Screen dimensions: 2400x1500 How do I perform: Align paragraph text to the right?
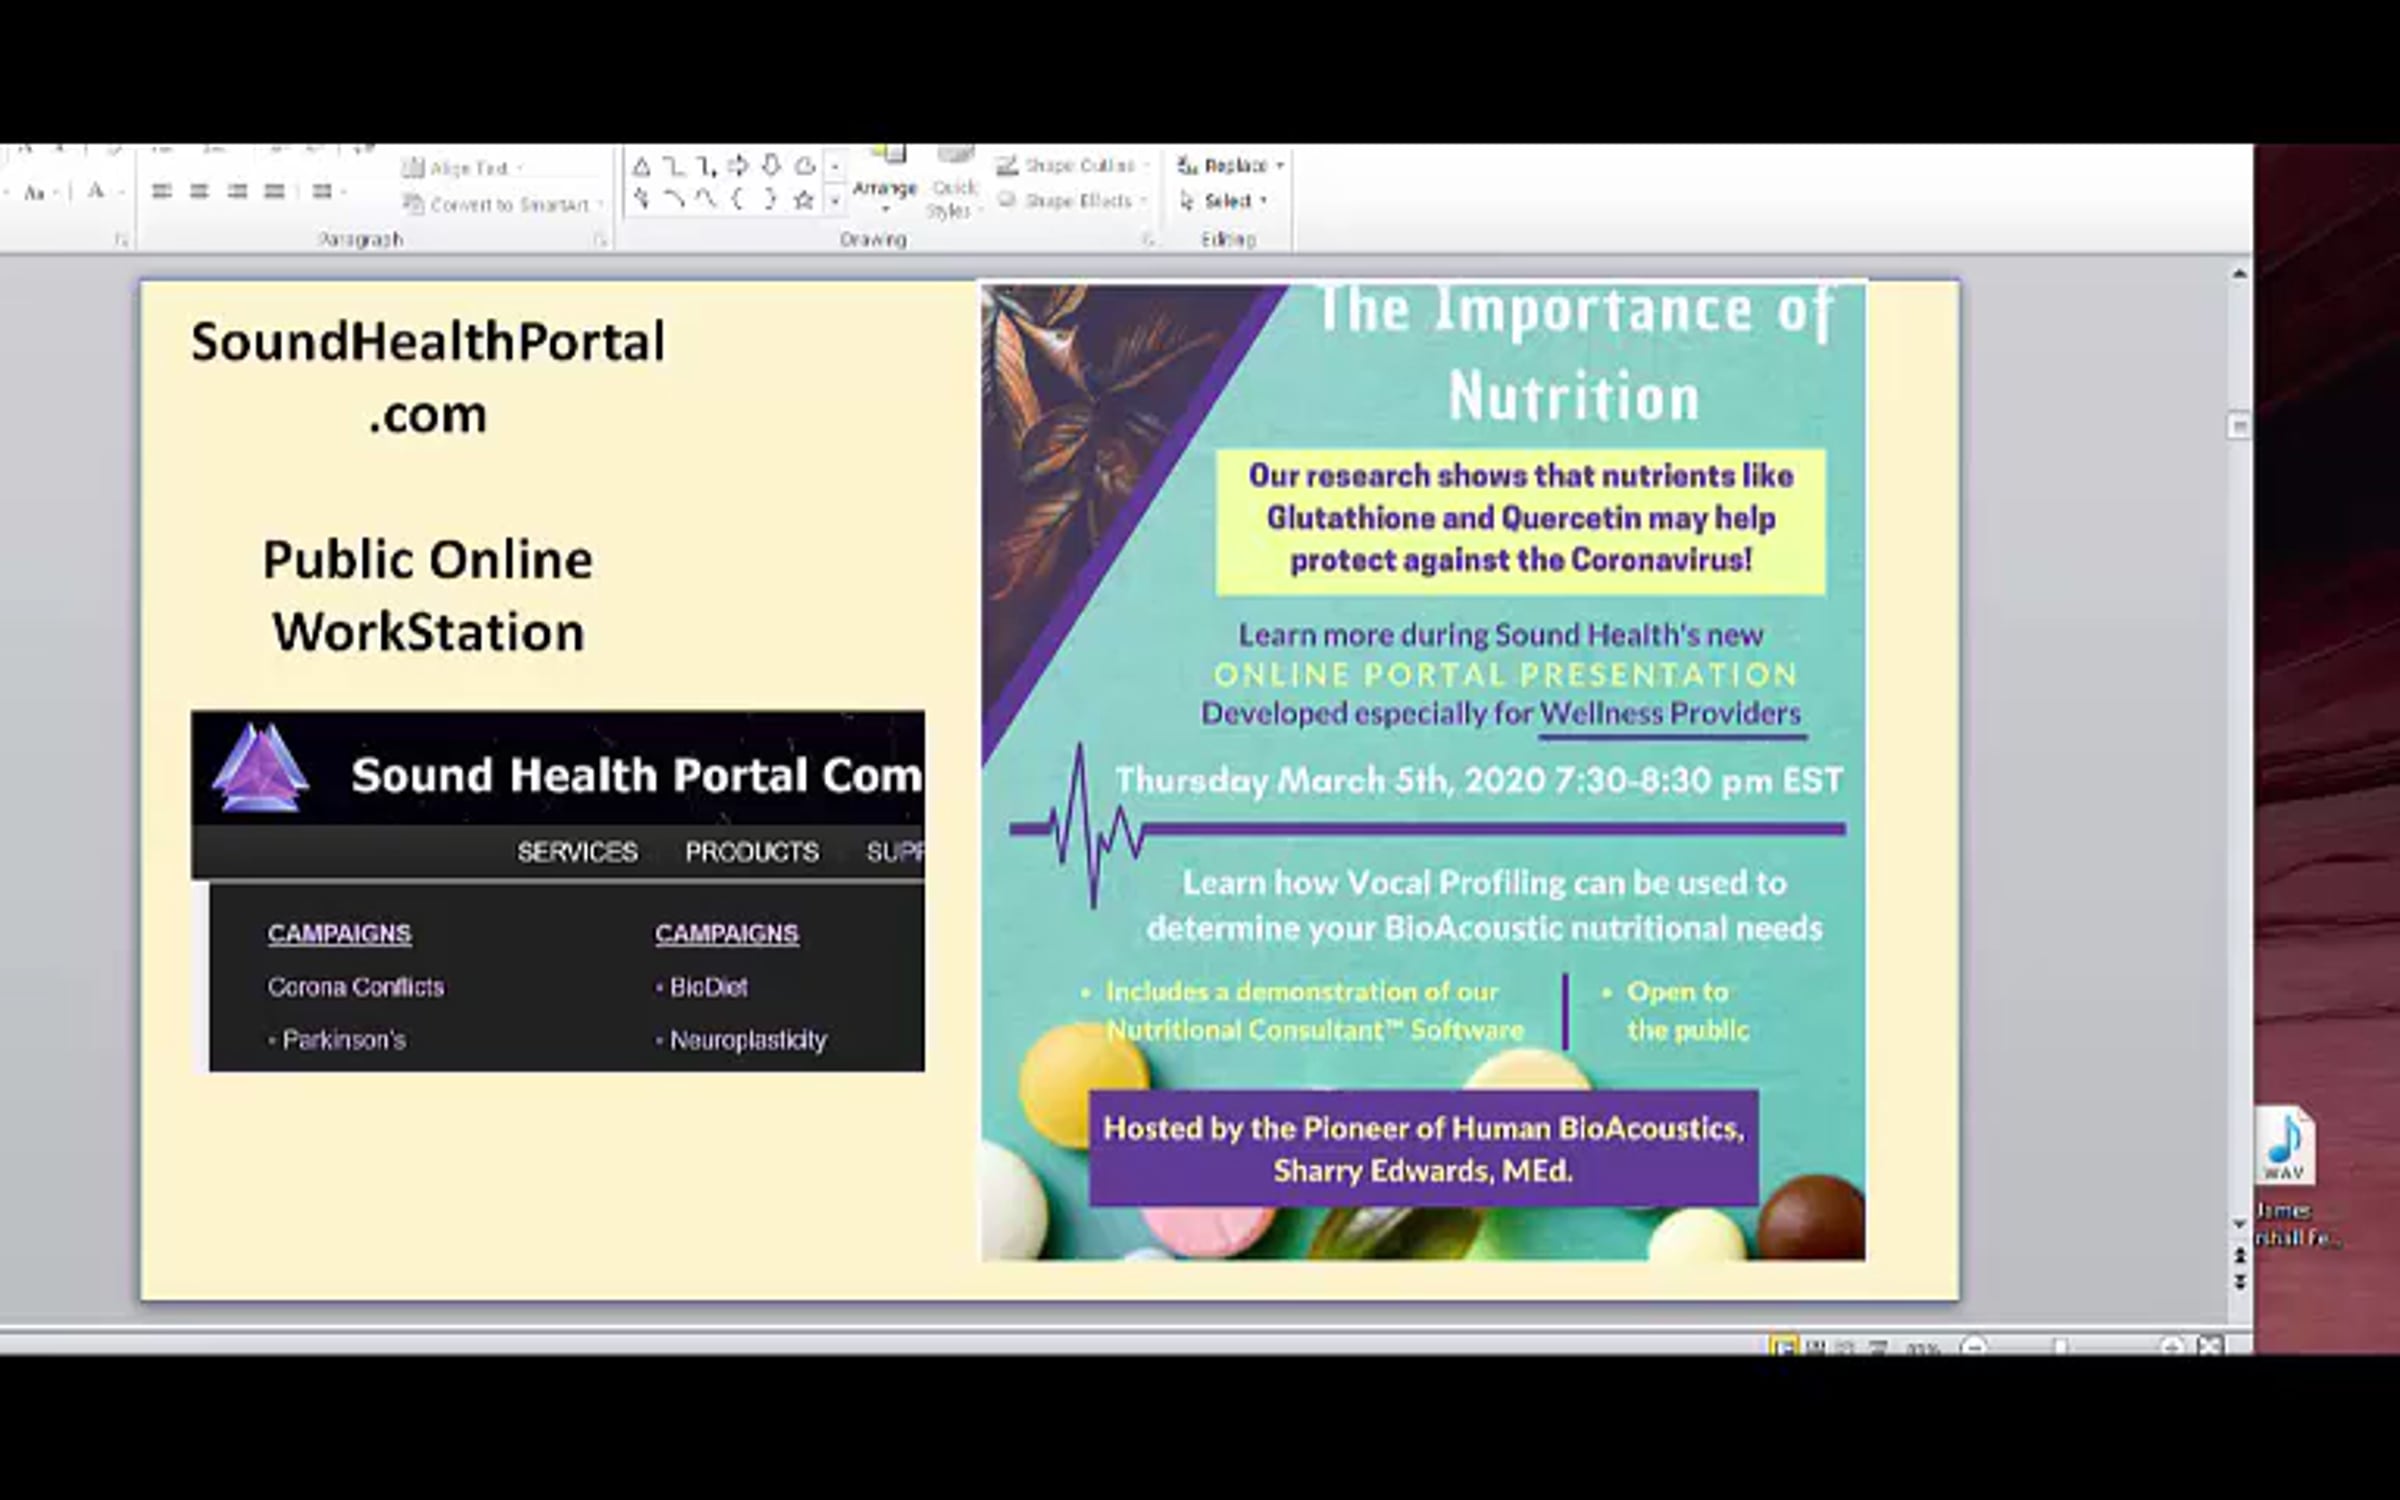point(237,191)
